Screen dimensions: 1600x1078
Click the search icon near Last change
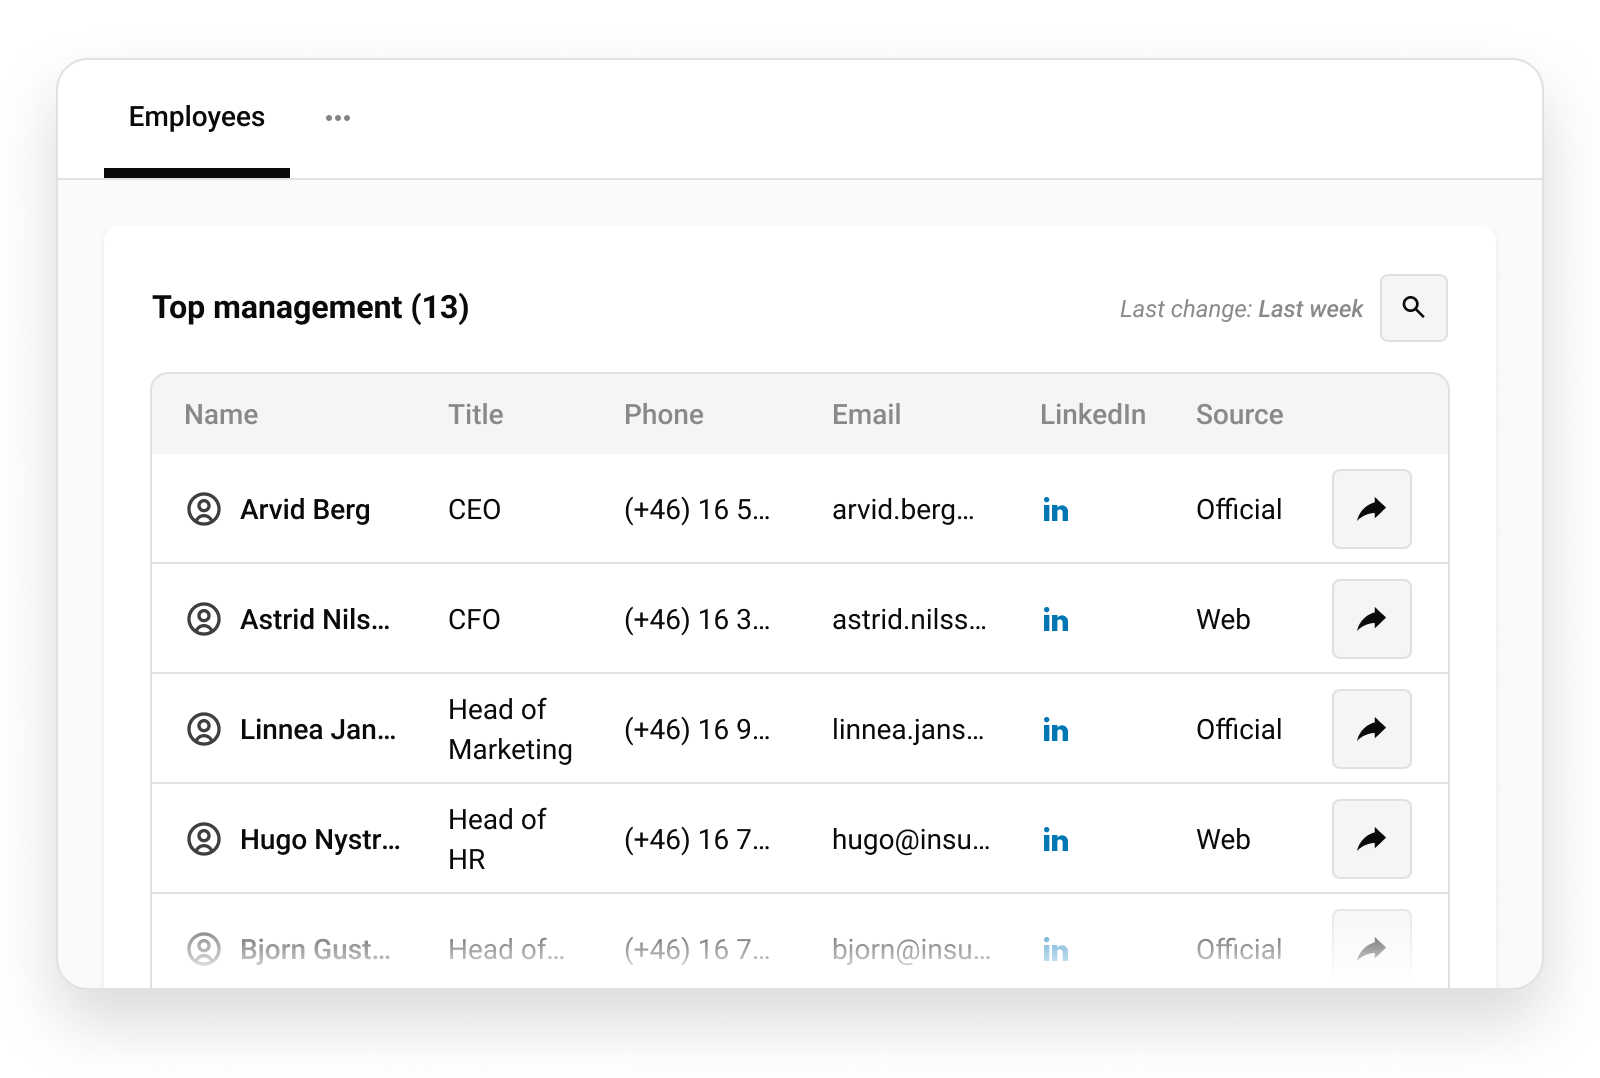[x=1413, y=308]
